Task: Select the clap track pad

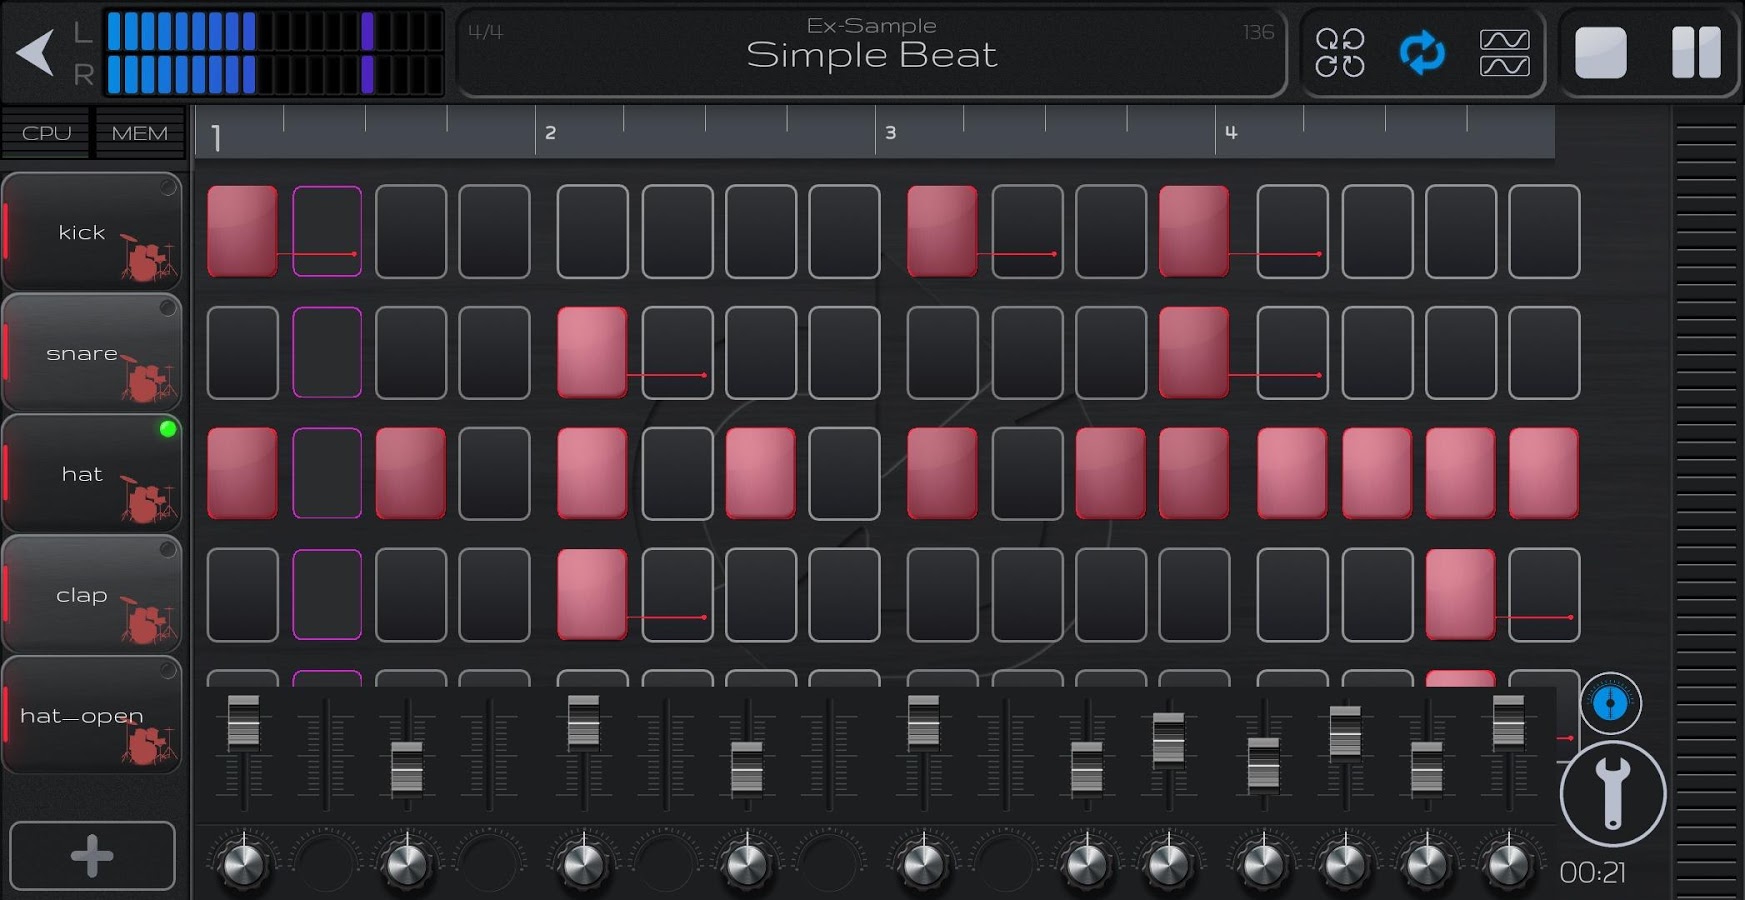Action: click(x=92, y=595)
